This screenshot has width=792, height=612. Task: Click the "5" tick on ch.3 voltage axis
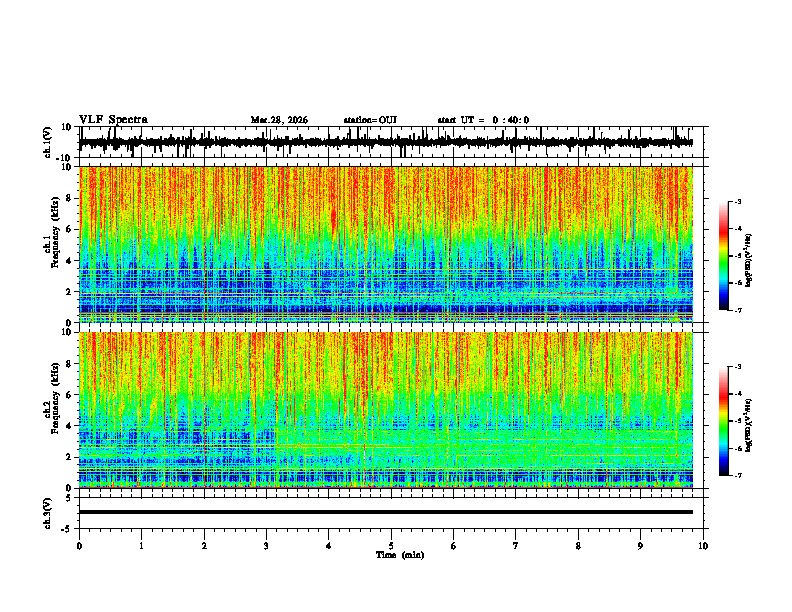[70, 497]
